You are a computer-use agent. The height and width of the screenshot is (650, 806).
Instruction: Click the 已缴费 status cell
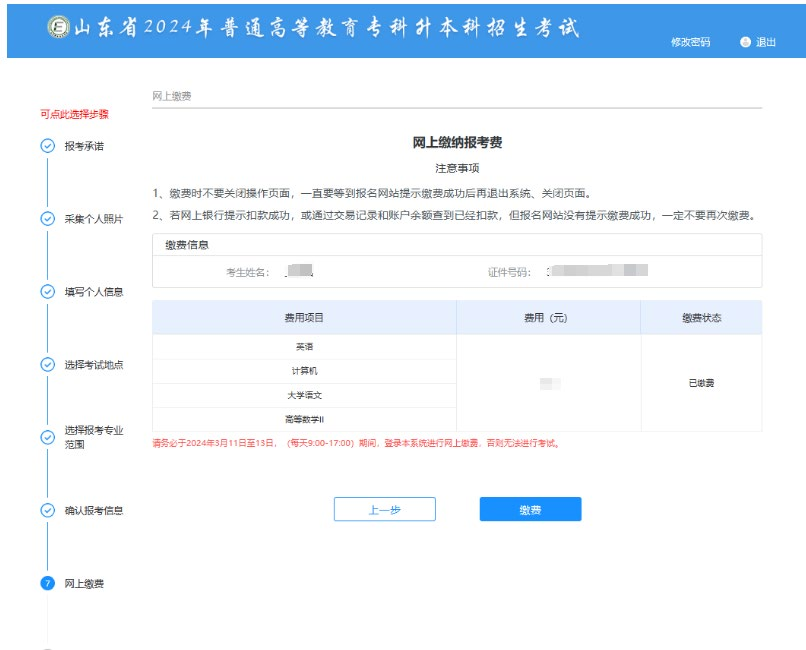click(x=701, y=383)
